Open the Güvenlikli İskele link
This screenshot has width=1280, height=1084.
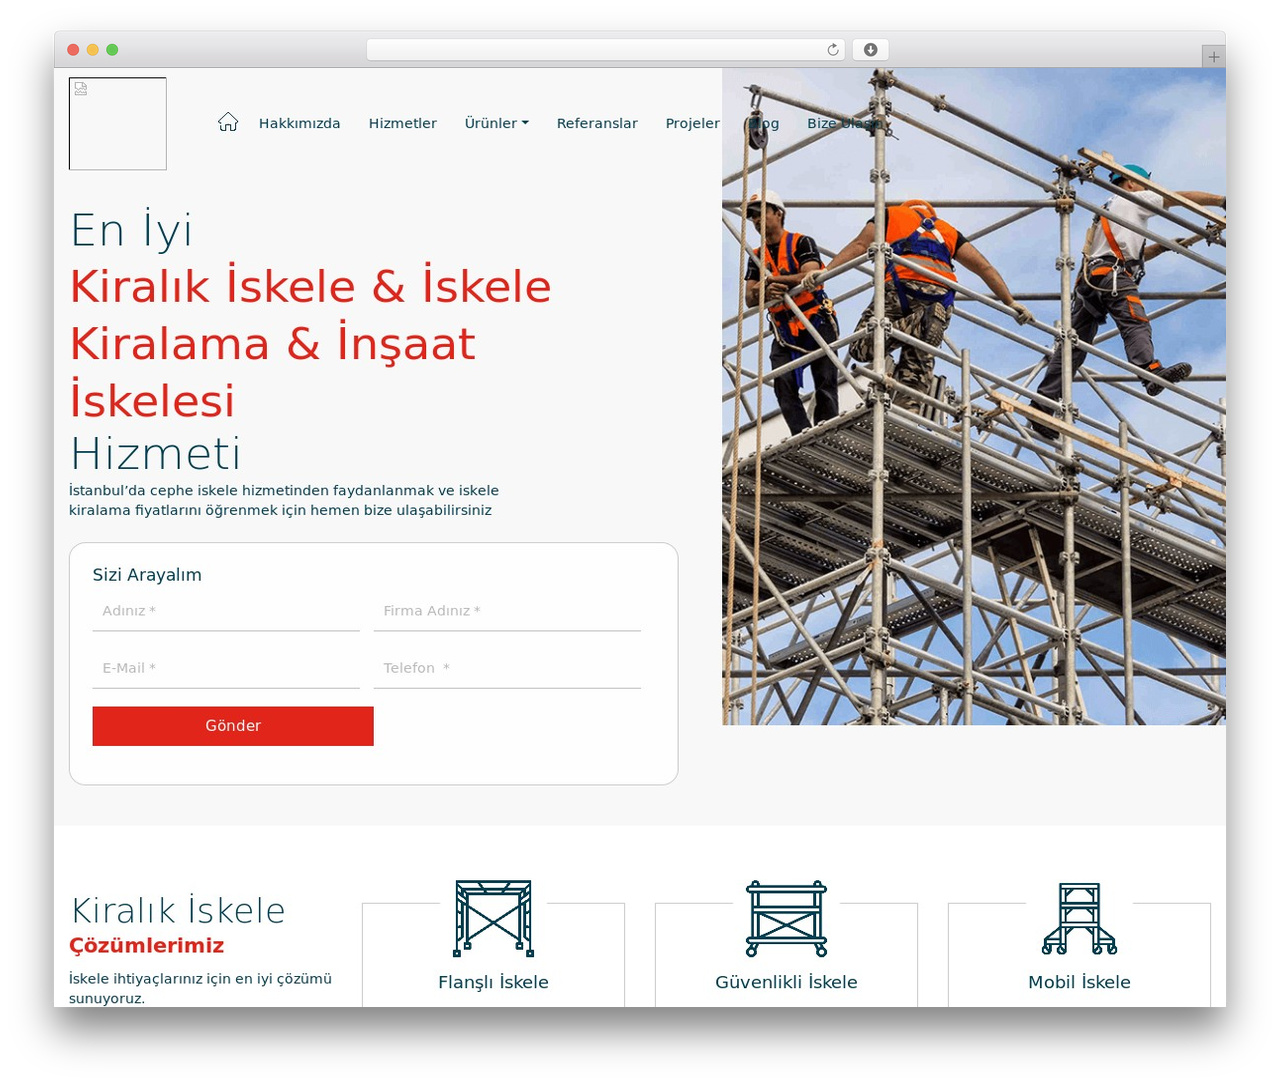pyautogui.click(x=787, y=982)
